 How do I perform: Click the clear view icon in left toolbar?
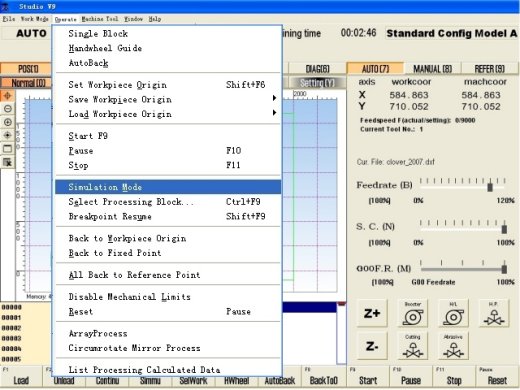[7, 162]
